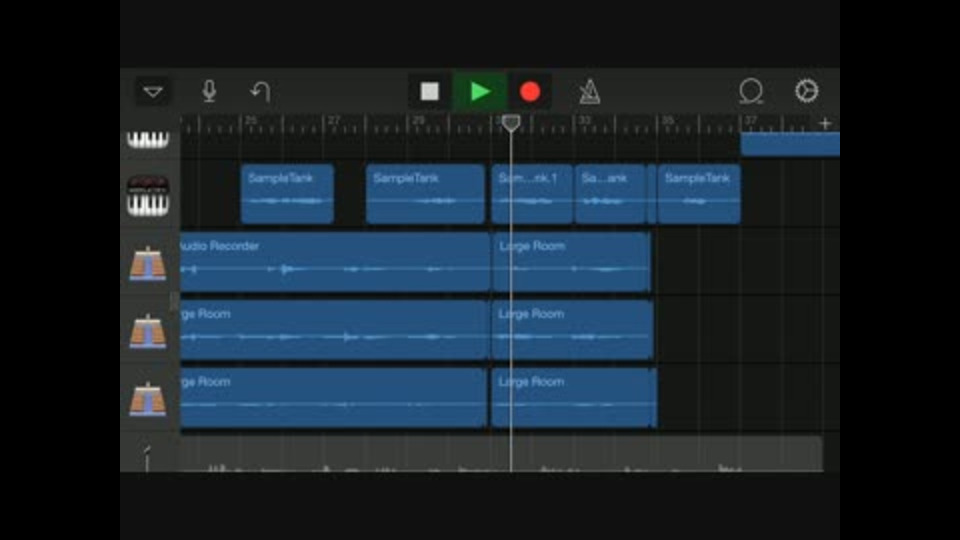Add song section with plus button
Screen dimensions: 960x540
tap(825, 124)
